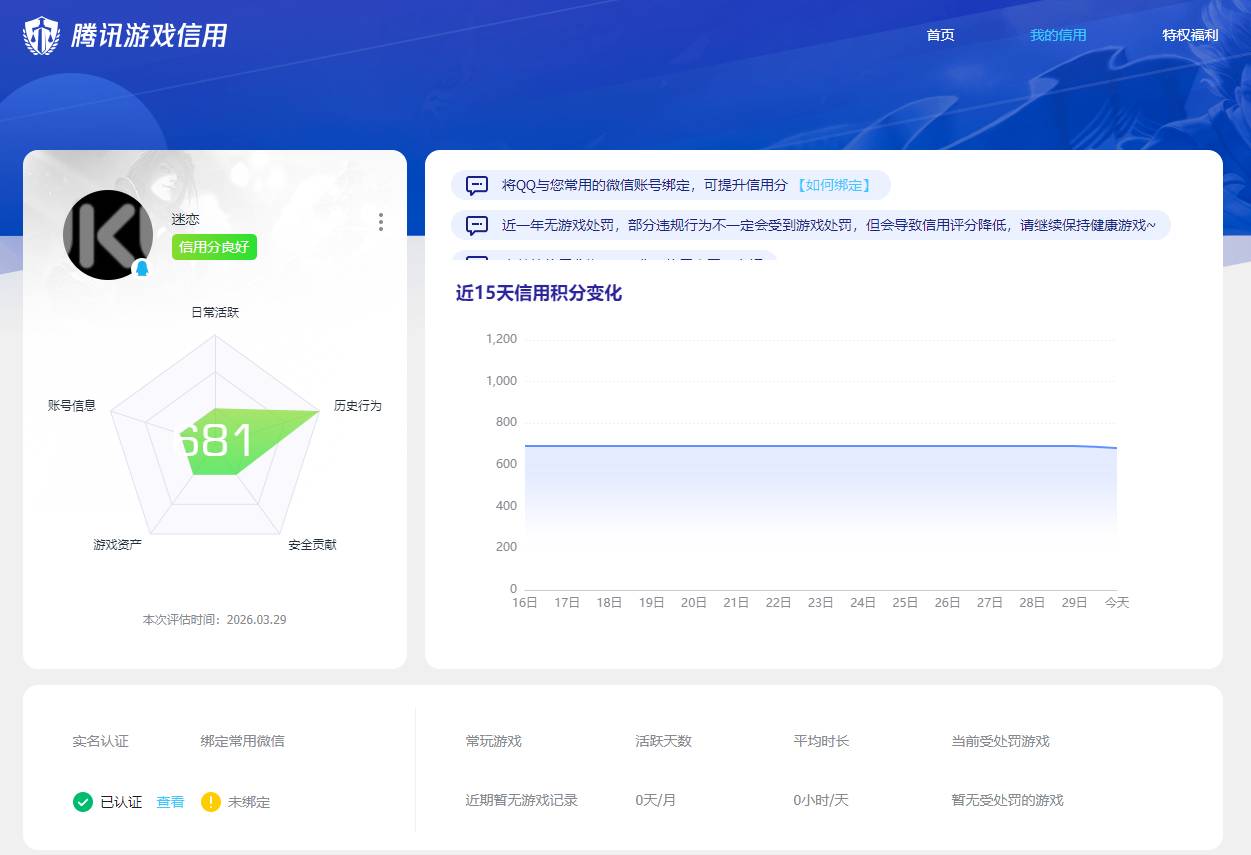Click the 查看 link under 实名认证
This screenshot has width=1251, height=855.
pos(169,802)
